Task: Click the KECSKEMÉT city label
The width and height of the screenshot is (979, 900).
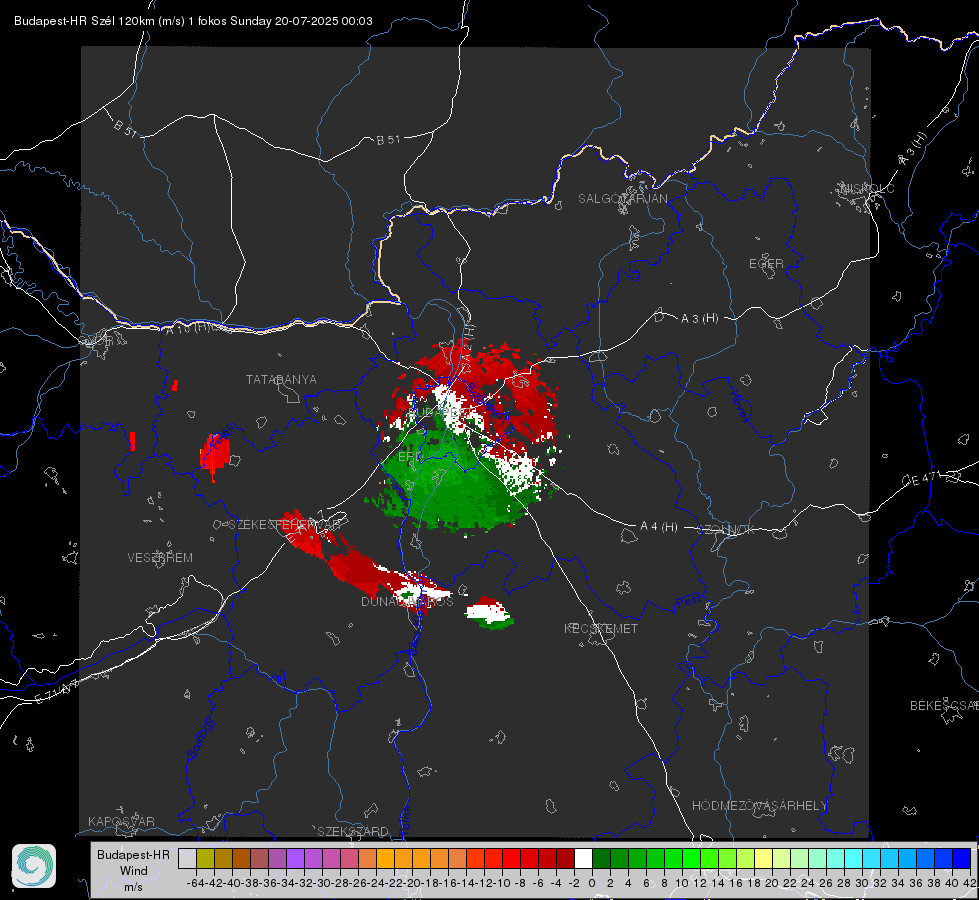Action: click(601, 628)
